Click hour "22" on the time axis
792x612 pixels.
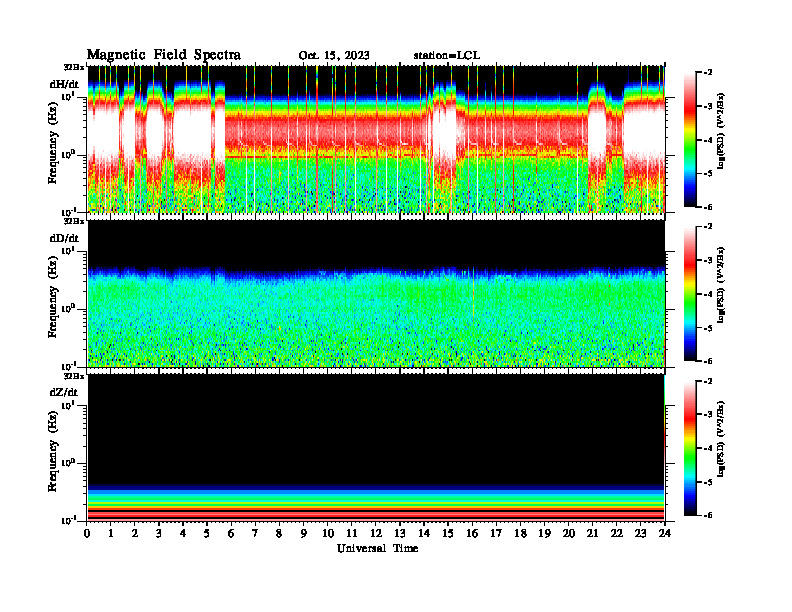point(617,533)
